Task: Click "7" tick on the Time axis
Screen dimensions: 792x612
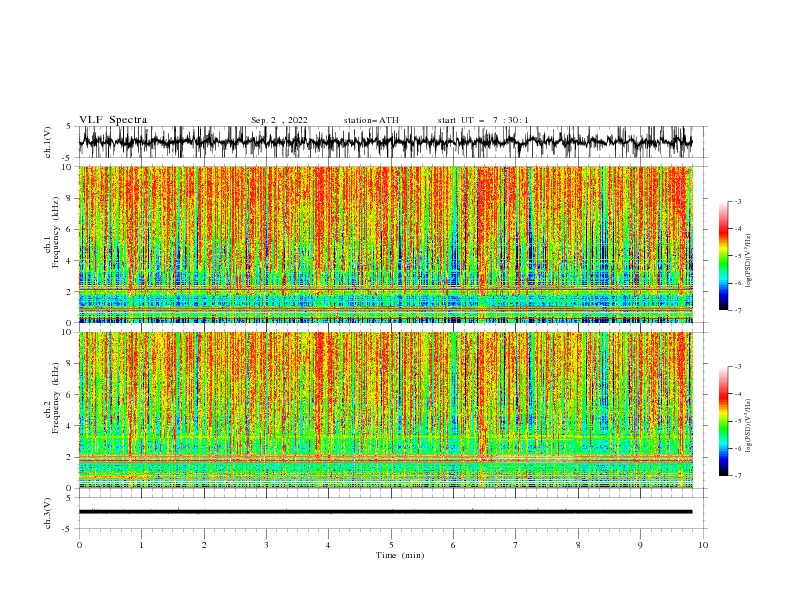Action: tap(516, 545)
